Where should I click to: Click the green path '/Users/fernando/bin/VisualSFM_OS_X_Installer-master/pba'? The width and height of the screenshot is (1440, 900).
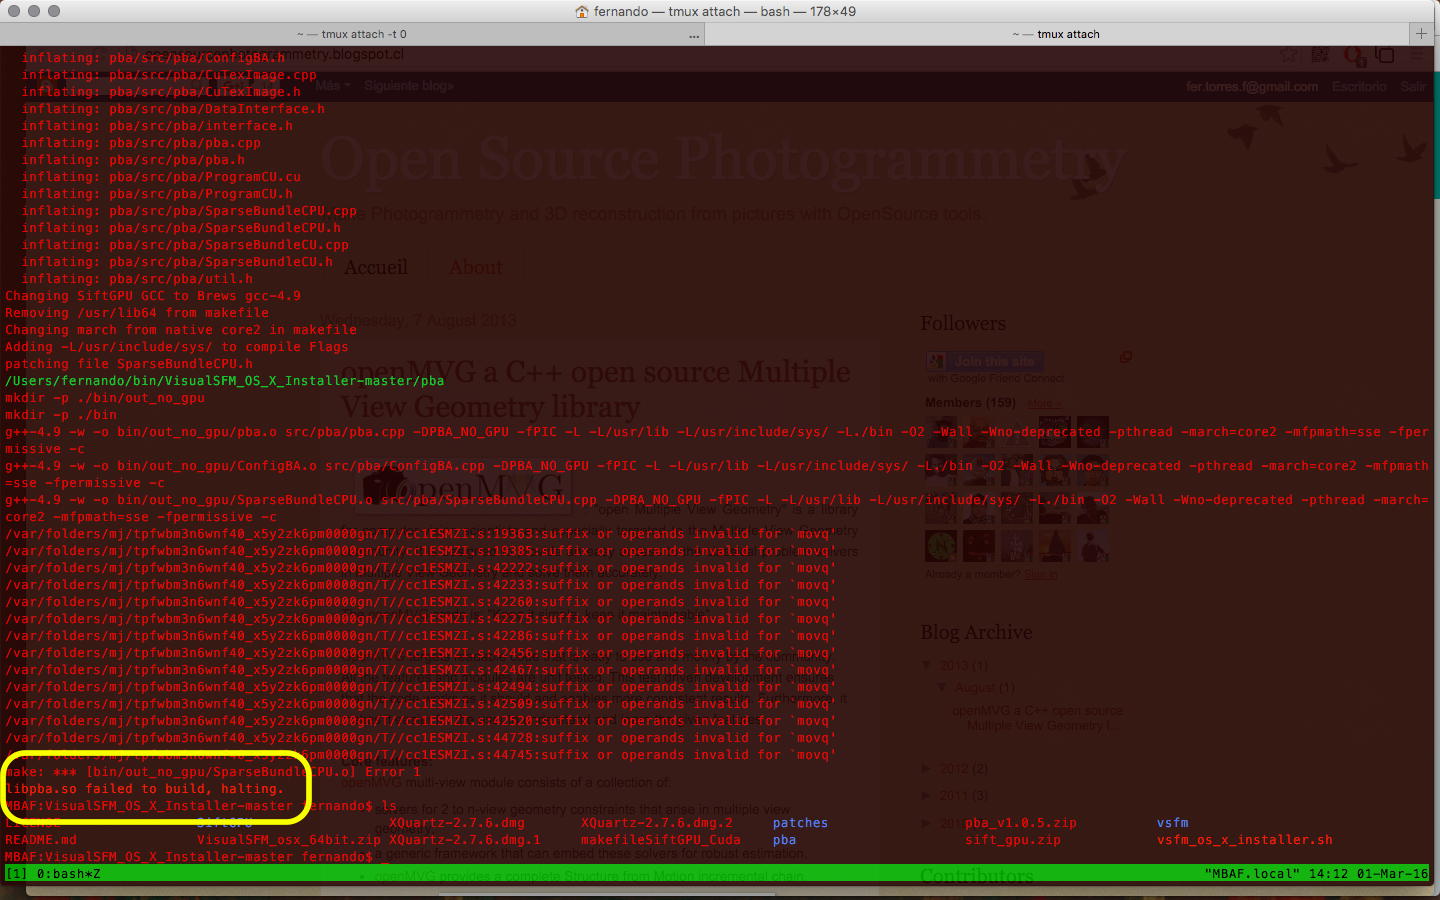[224, 381]
